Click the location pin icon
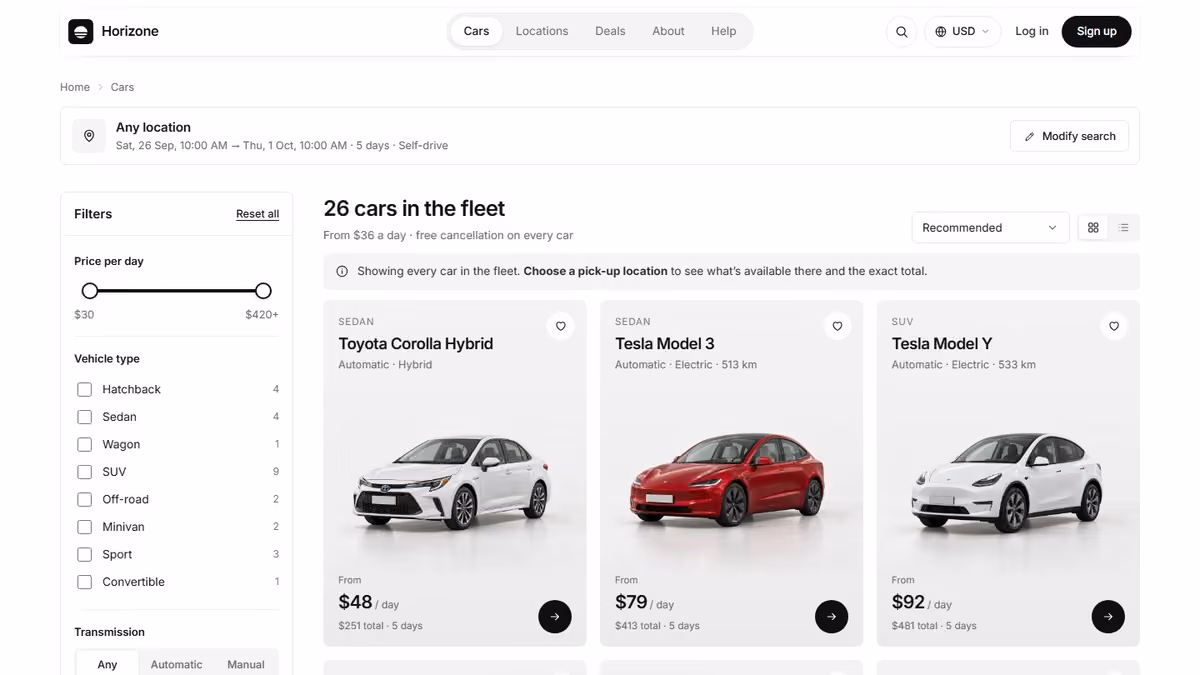The image size is (1200, 675). point(89,136)
